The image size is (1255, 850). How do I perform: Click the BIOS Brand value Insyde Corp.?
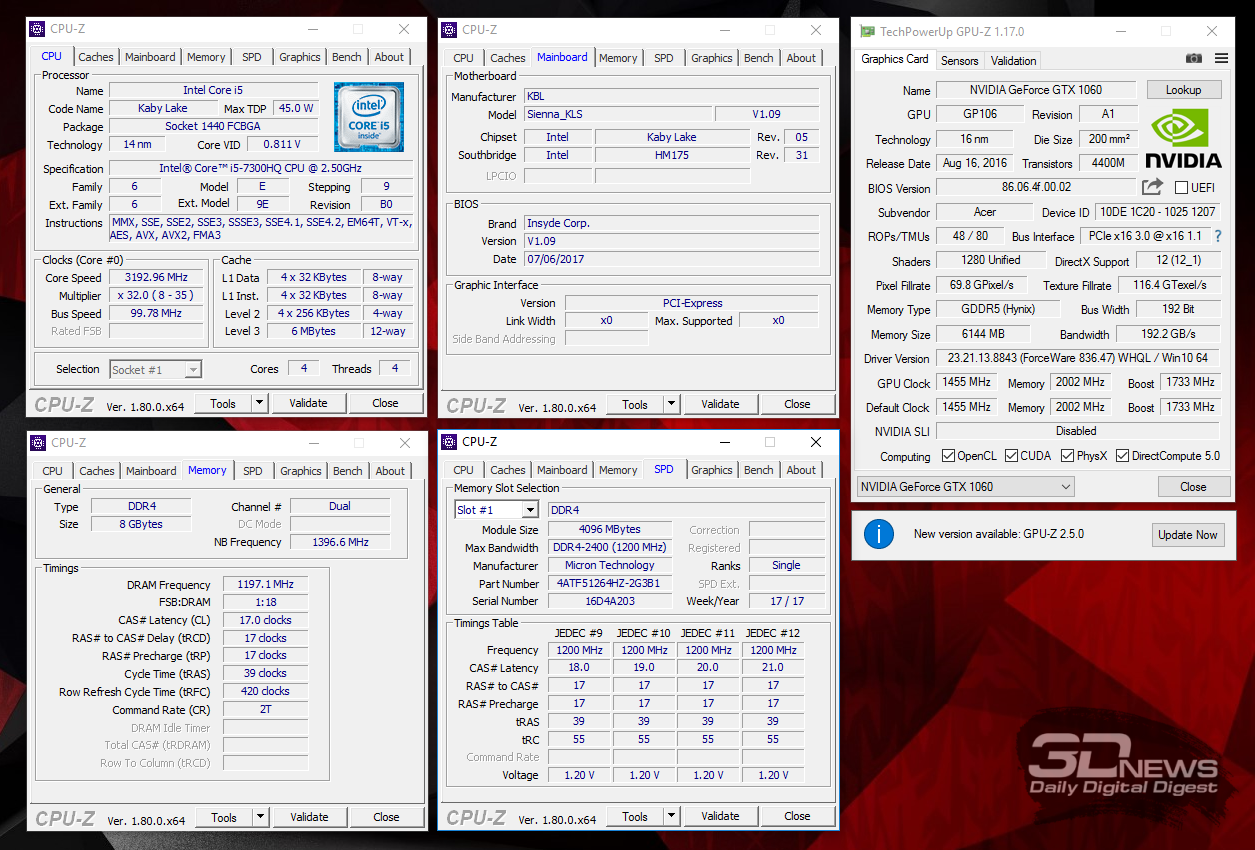click(x=671, y=223)
